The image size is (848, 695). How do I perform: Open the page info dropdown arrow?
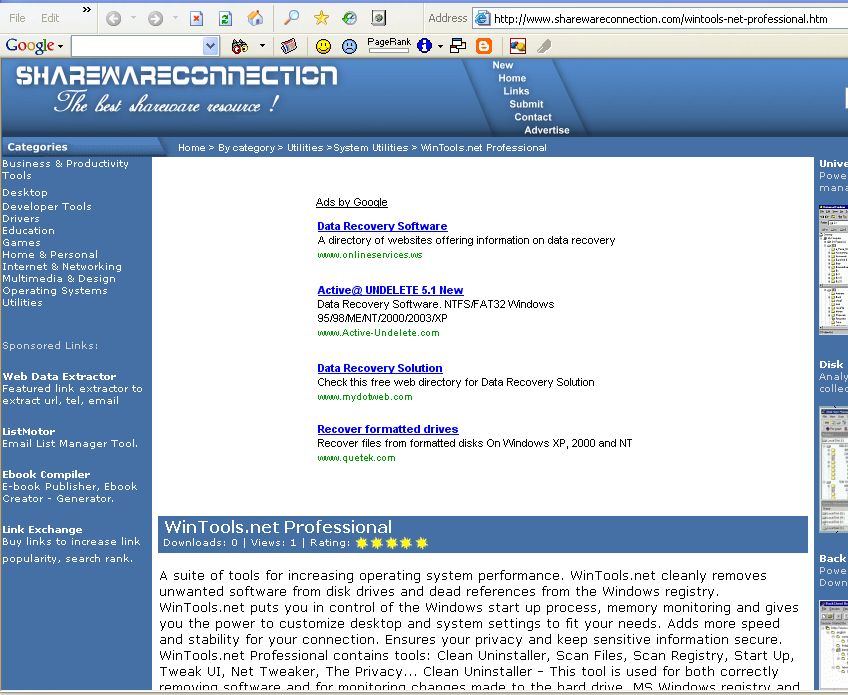tap(440, 46)
